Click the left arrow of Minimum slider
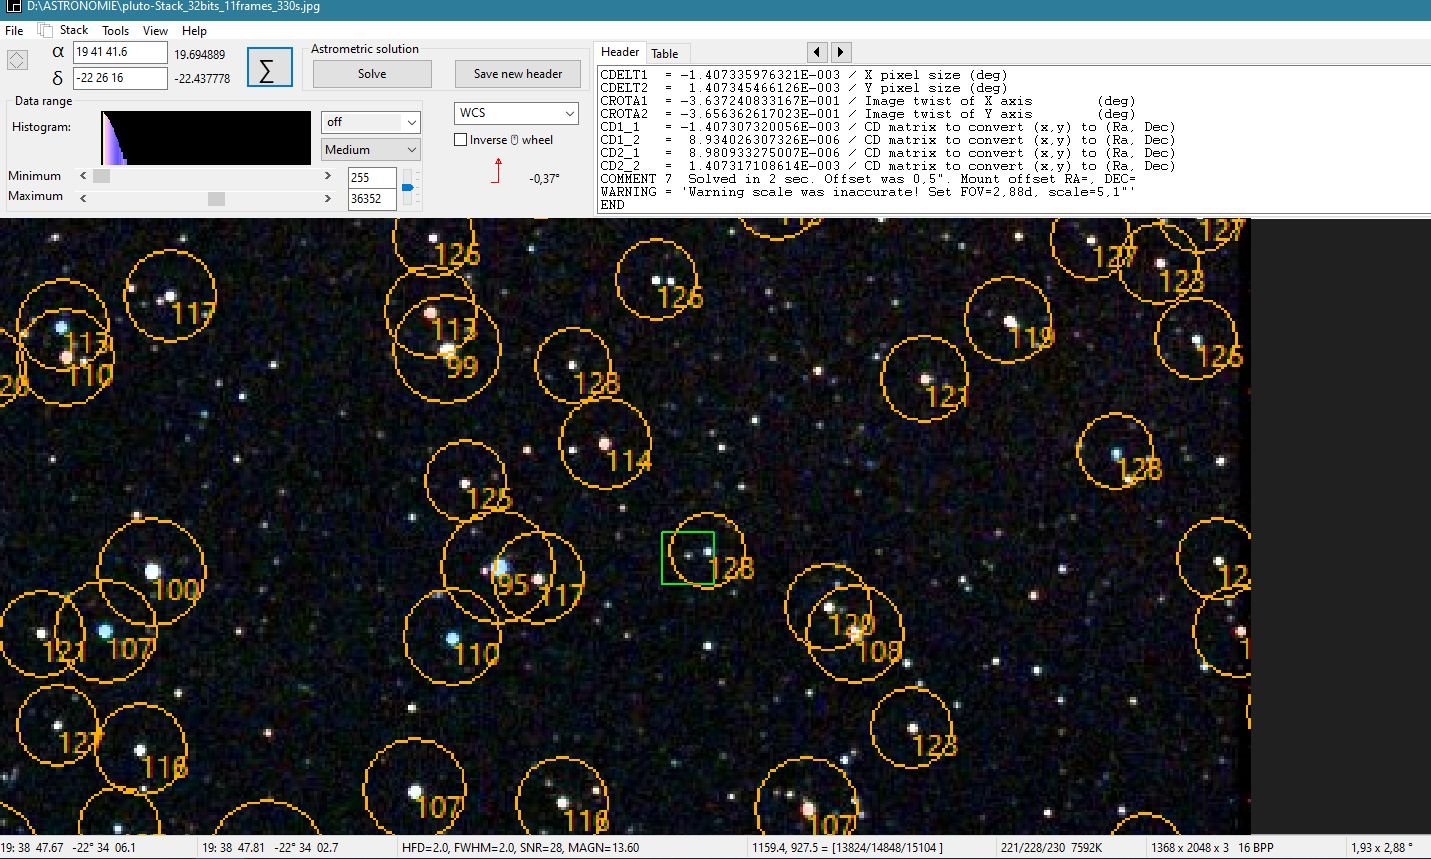 83,176
